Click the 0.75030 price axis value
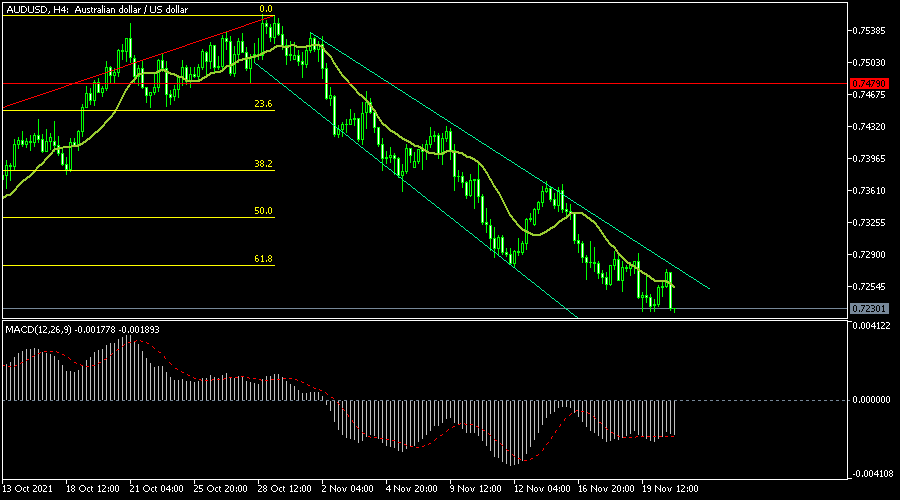The height and width of the screenshot is (500, 900). tap(868, 63)
